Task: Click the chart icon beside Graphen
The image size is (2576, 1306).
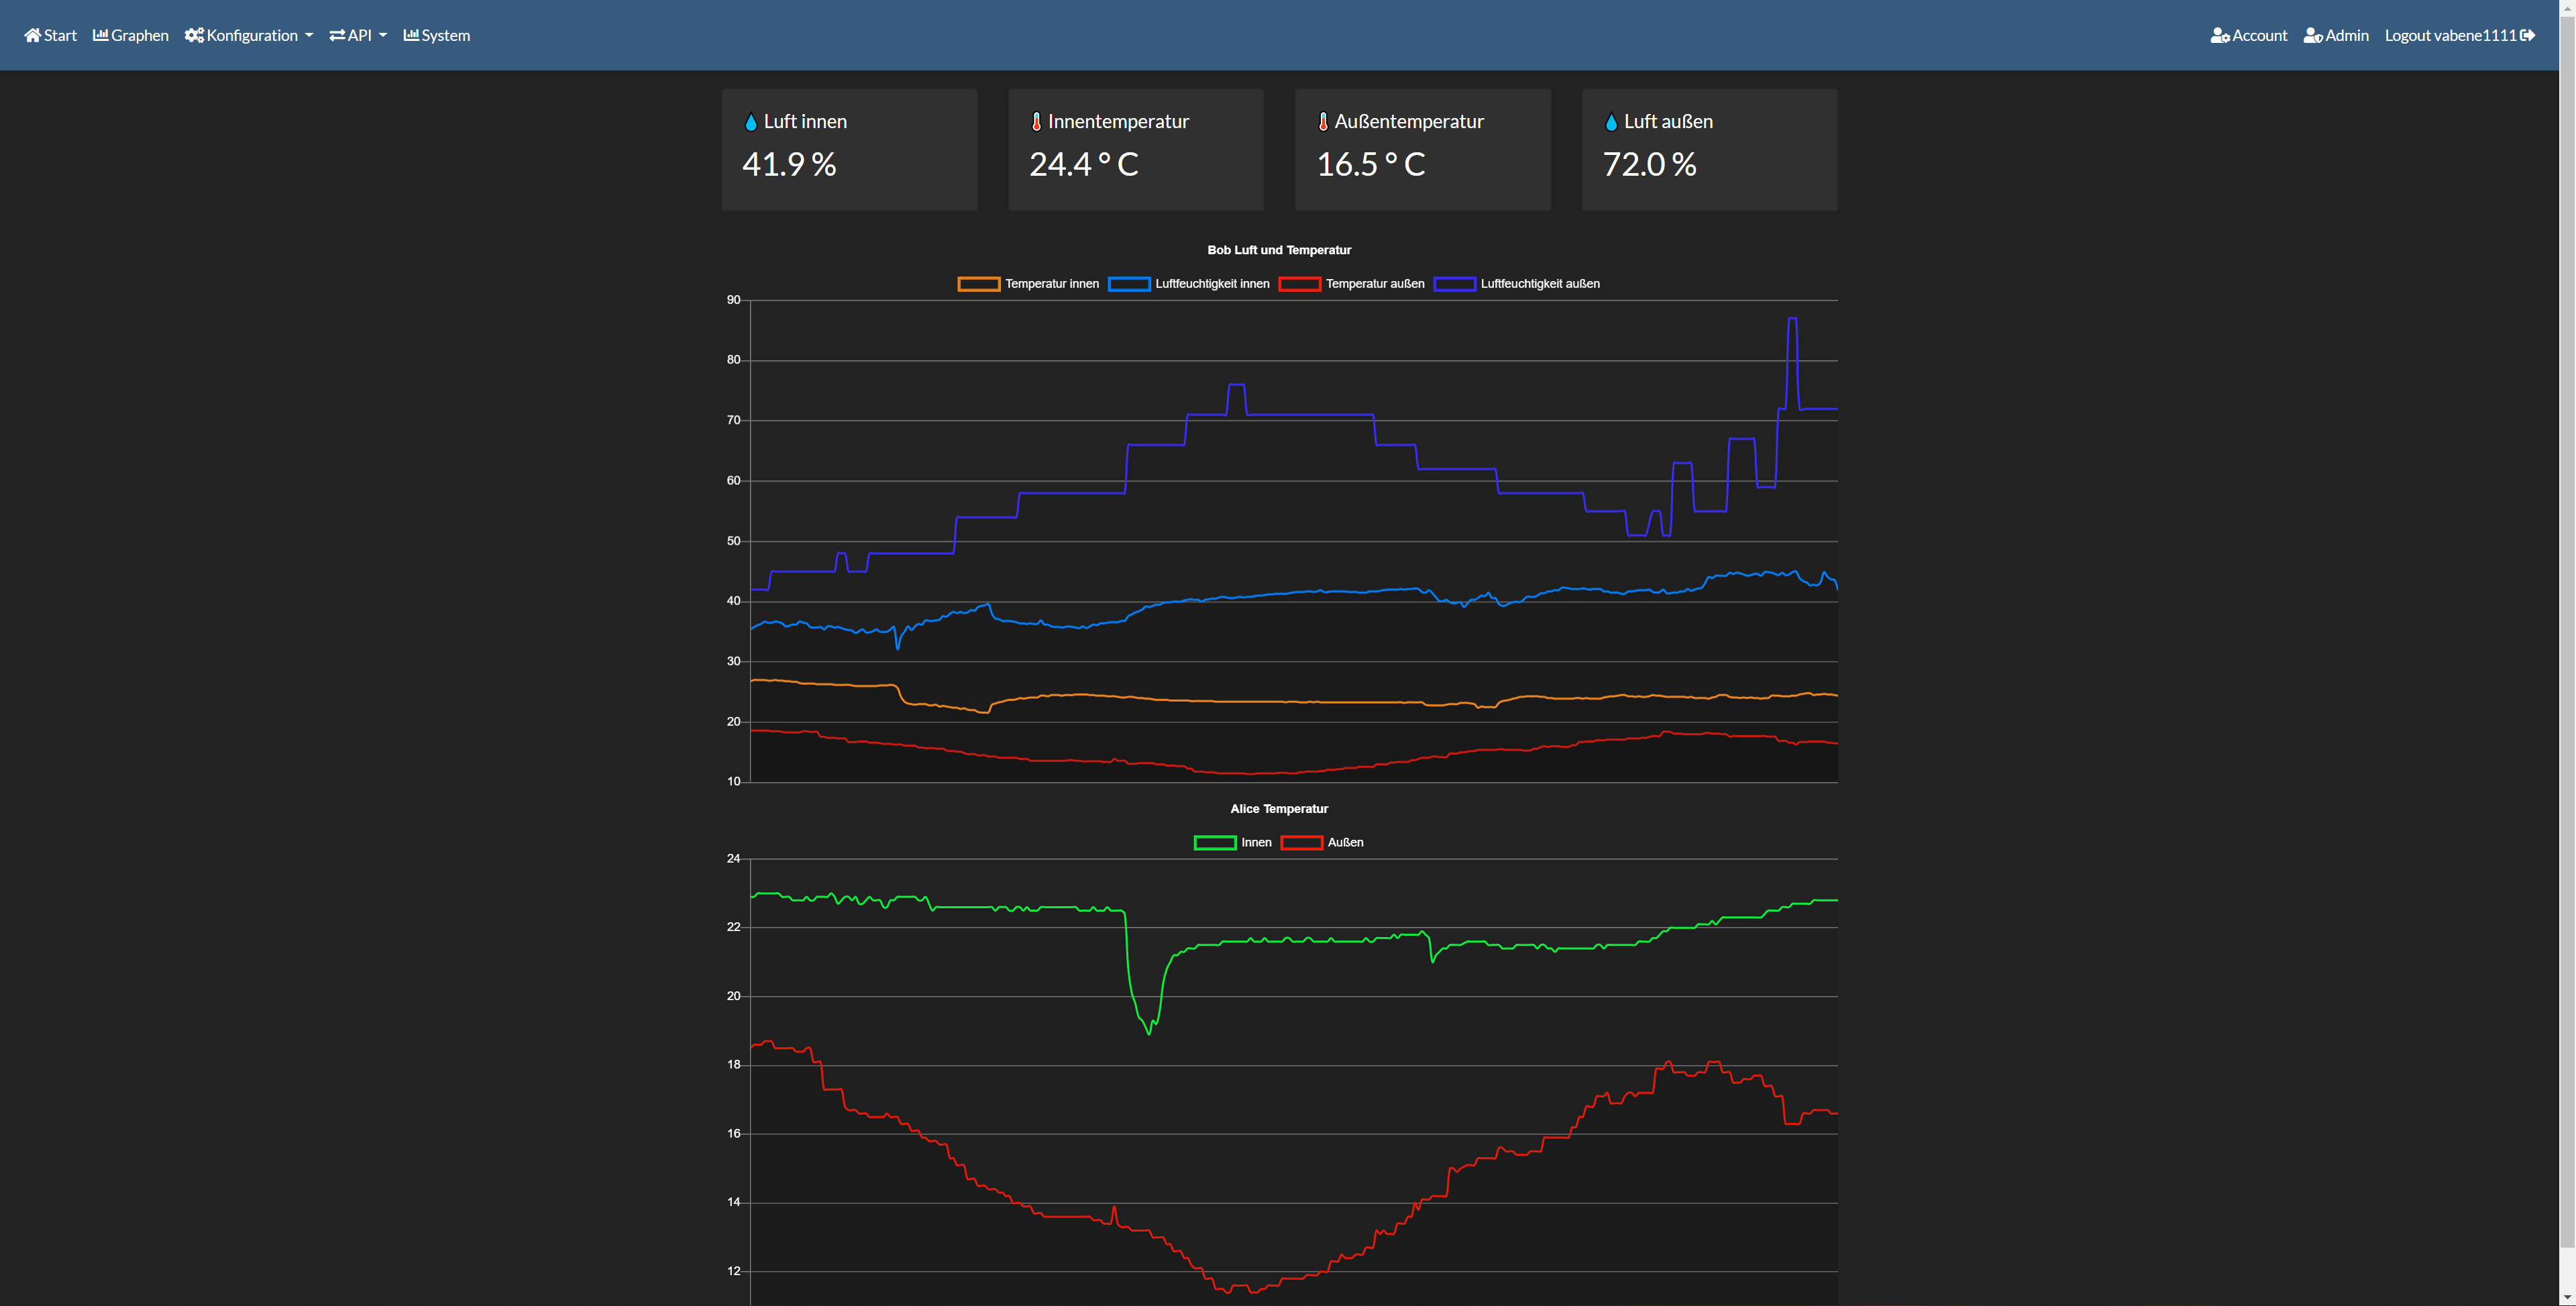Action: click(x=100, y=35)
